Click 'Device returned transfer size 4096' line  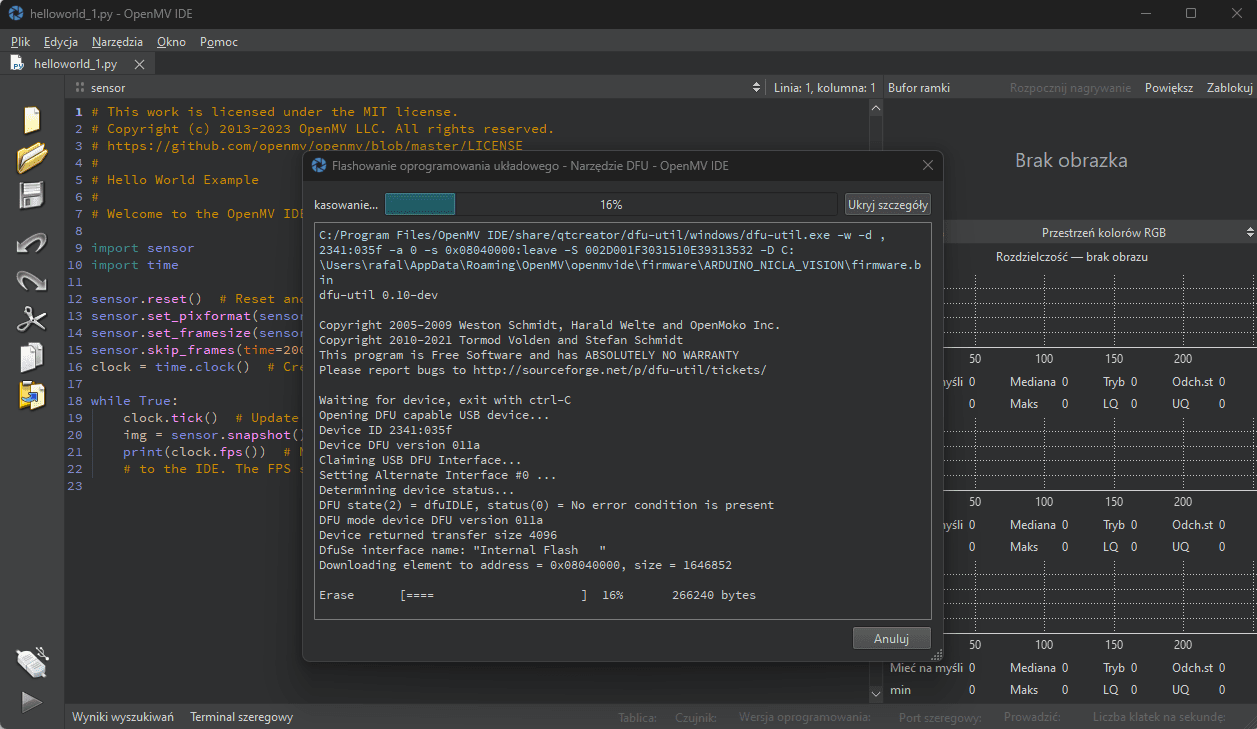coord(438,535)
